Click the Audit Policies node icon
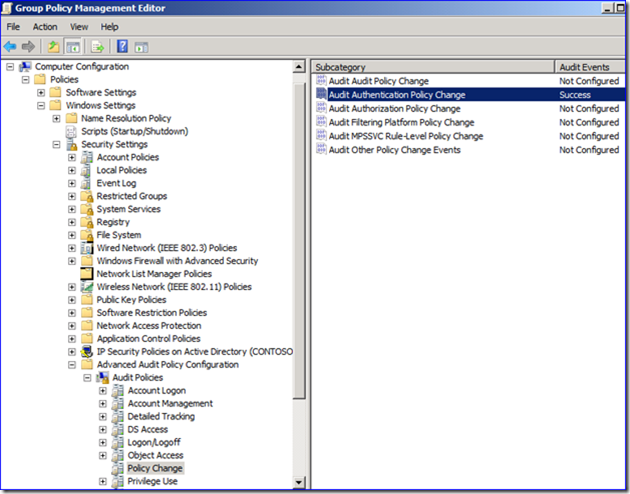Viewport: 630px width, 494px height. (x=102, y=378)
